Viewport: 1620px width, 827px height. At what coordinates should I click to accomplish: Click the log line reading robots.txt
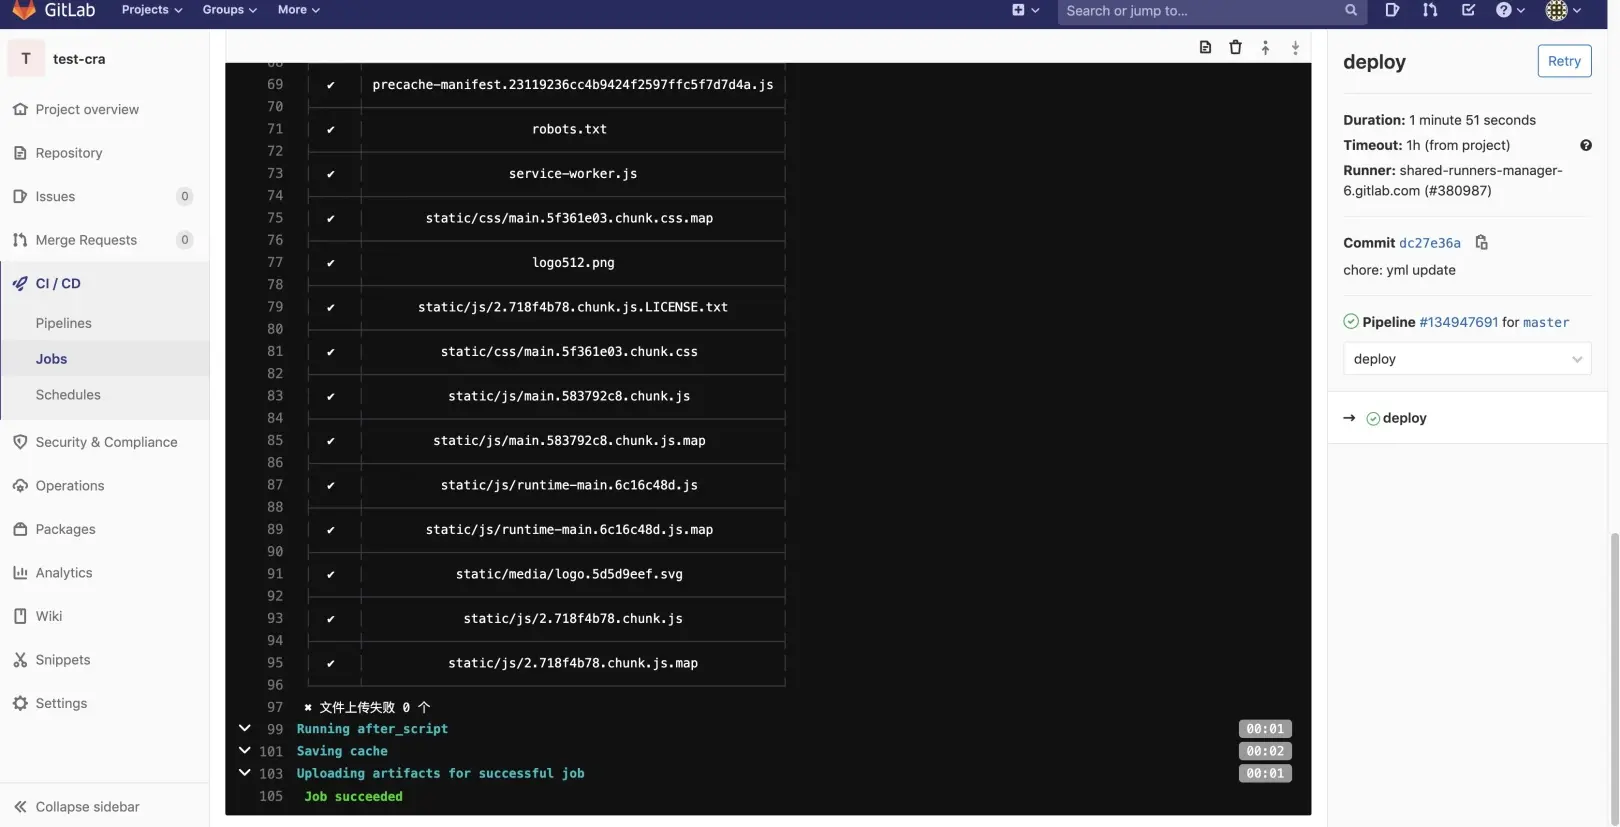click(x=569, y=129)
